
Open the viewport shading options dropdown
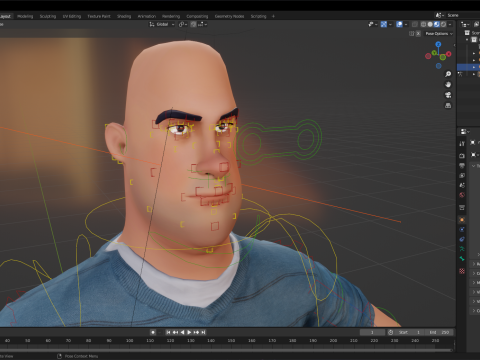tap(450, 24)
